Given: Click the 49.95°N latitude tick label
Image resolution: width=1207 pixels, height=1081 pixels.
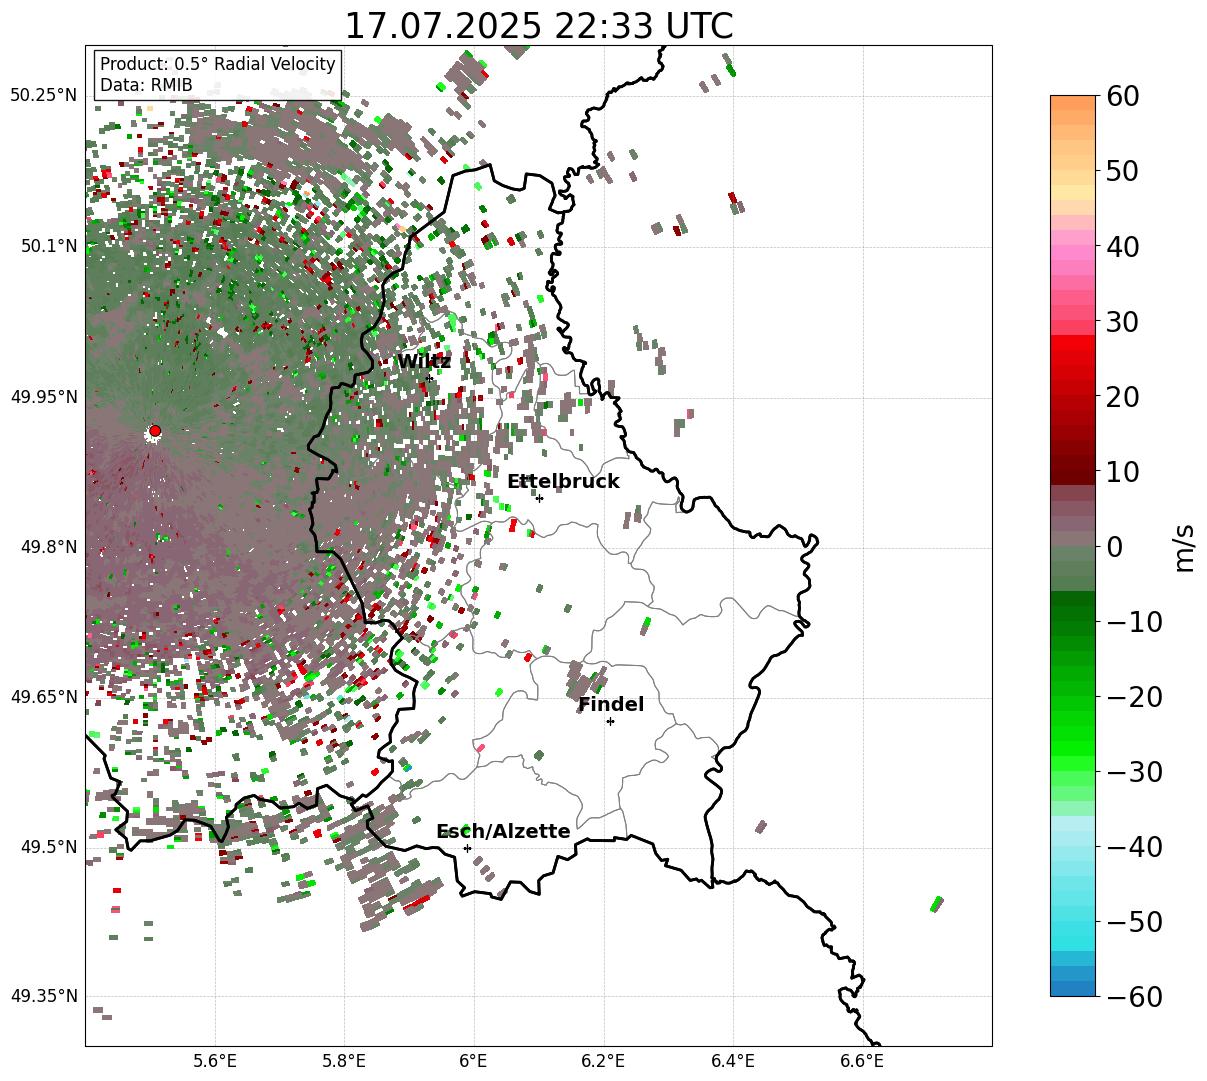Looking at the screenshot, I should click(x=44, y=397).
